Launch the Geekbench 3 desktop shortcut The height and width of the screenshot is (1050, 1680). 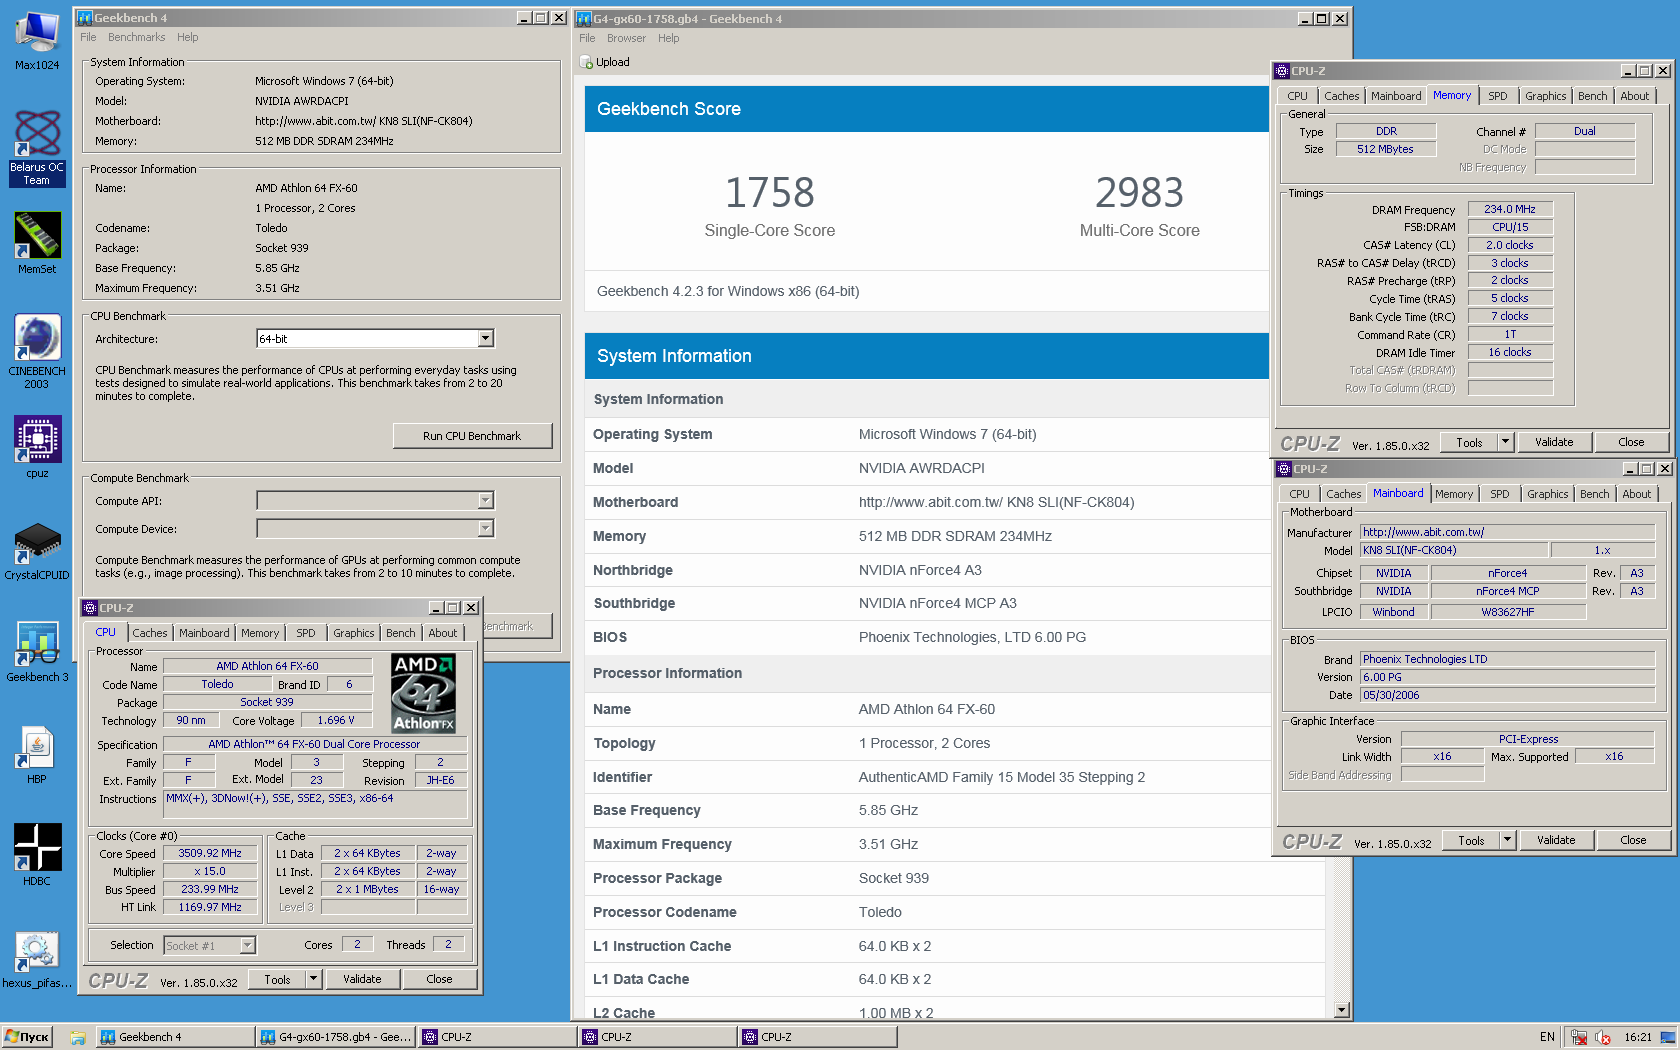[x=37, y=652]
